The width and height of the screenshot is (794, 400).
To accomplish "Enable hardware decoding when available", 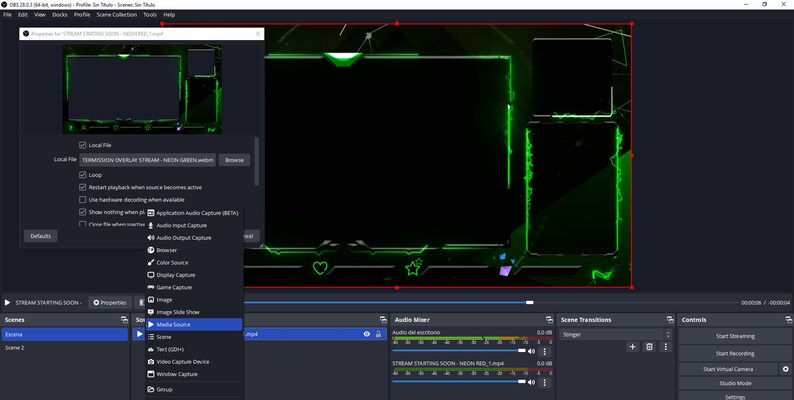I will click(x=83, y=199).
